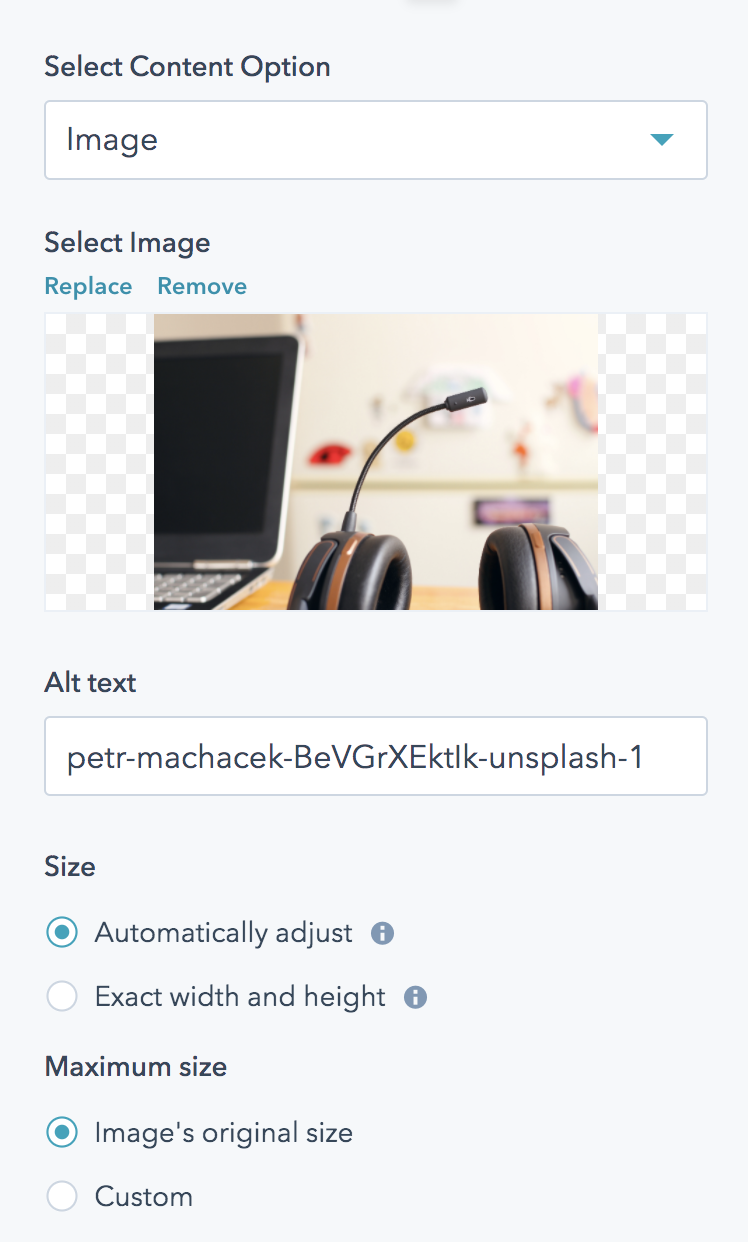748x1242 pixels.
Task: Select the Exact width and height radio button
Action: tap(62, 997)
